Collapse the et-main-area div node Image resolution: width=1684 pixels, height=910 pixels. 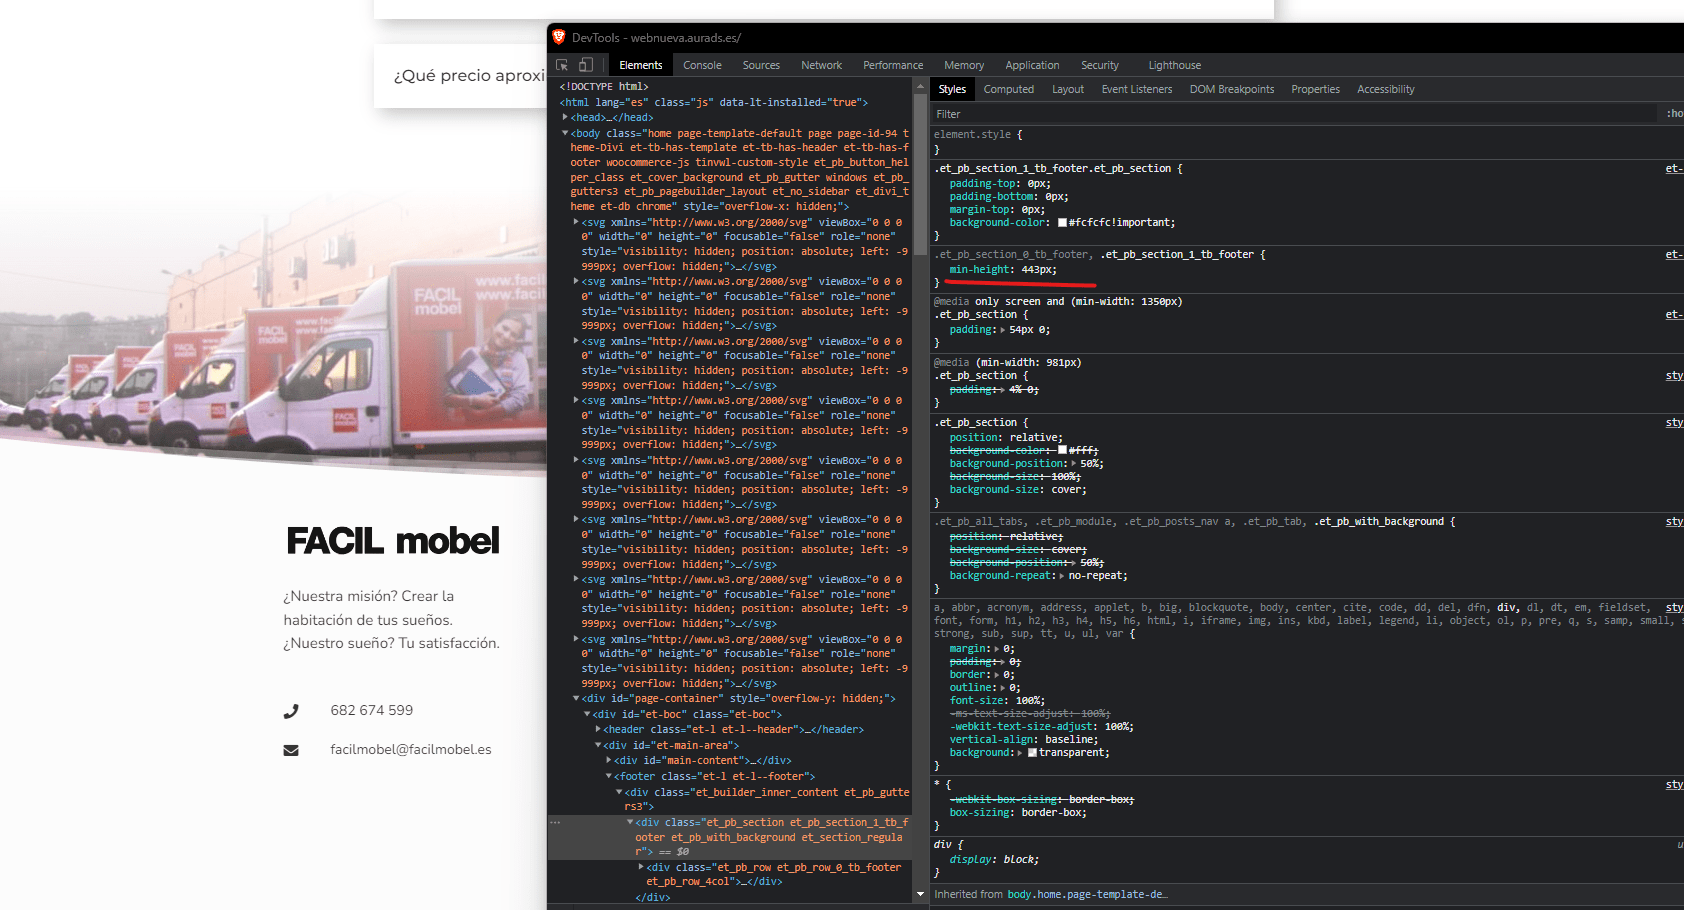pos(598,745)
